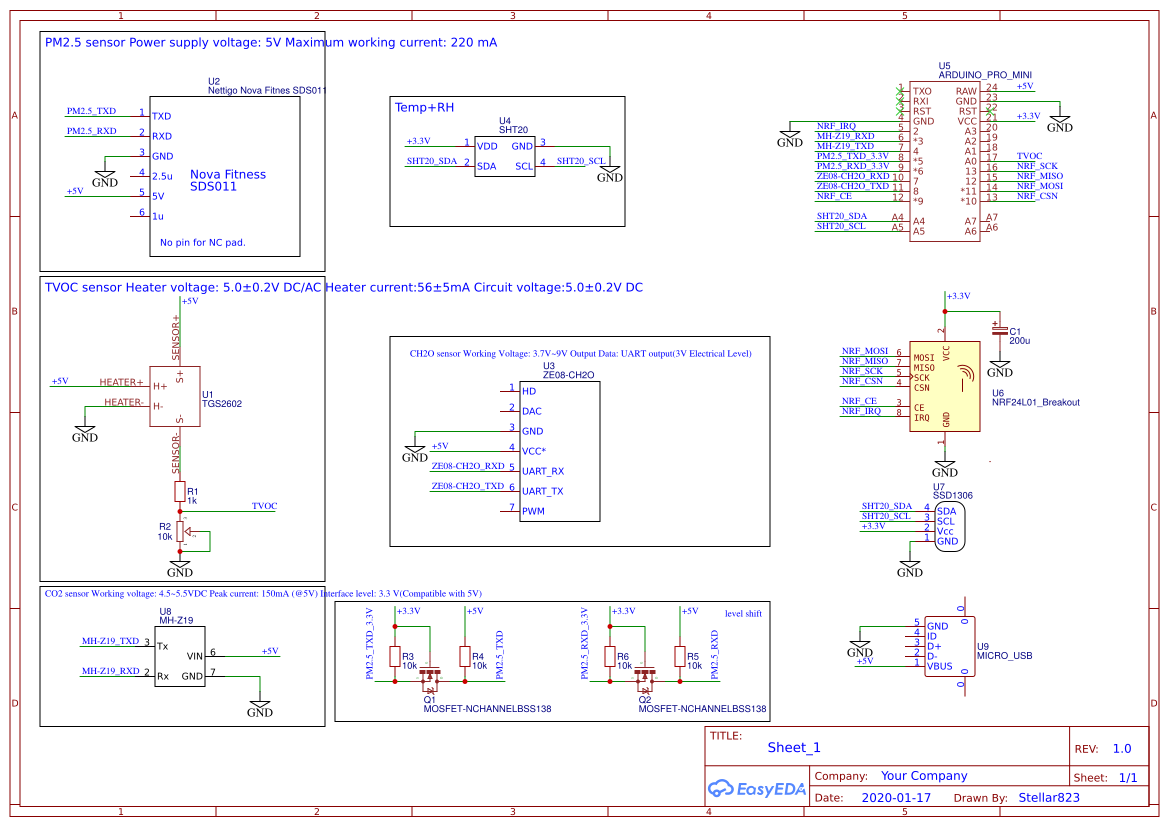Select the GND symbol left of ZE08-CH2O
Viewport: 1169px width, 827px height.
(x=415, y=453)
